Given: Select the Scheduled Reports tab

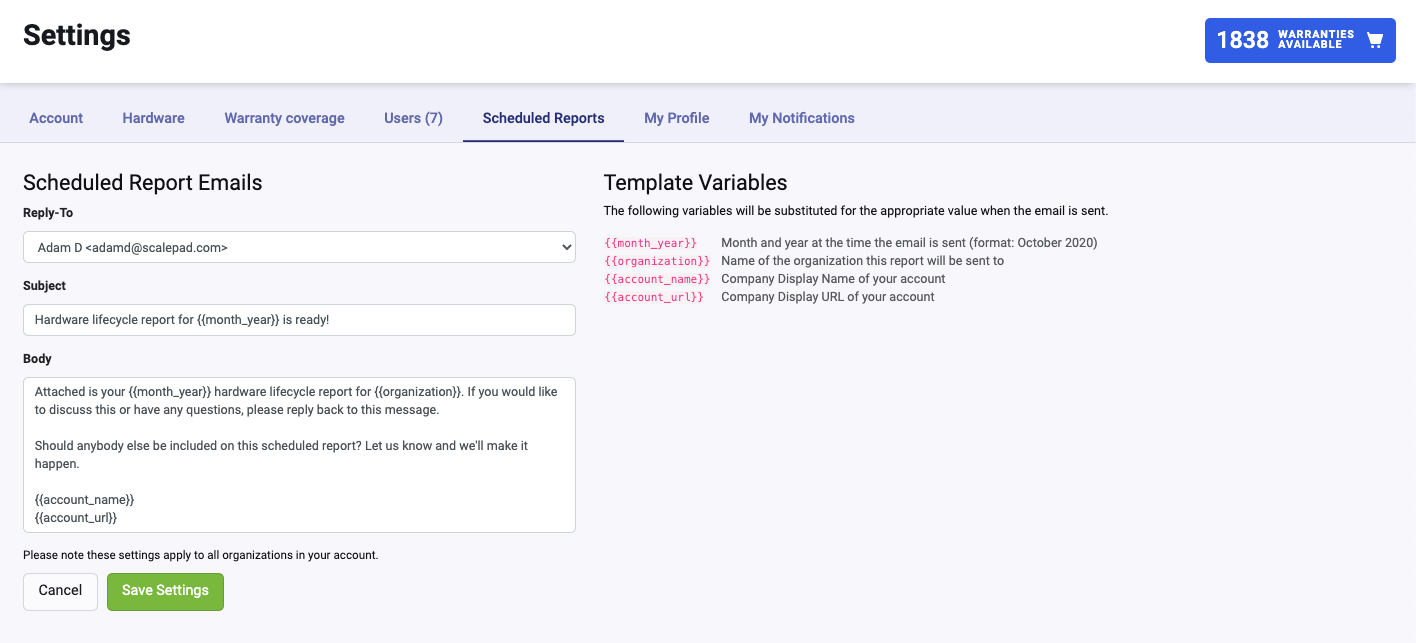Looking at the screenshot, I should [x=544, y=118].
